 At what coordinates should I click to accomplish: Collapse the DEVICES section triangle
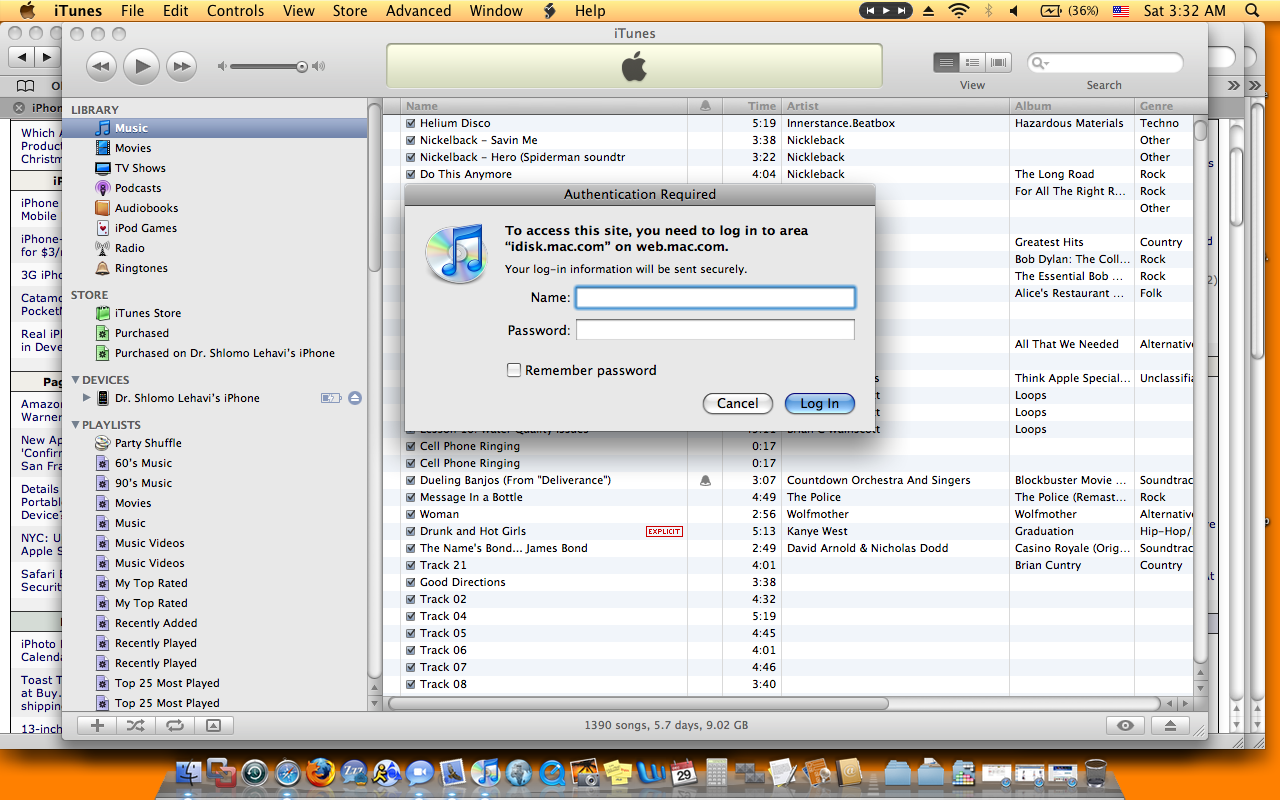75,380
